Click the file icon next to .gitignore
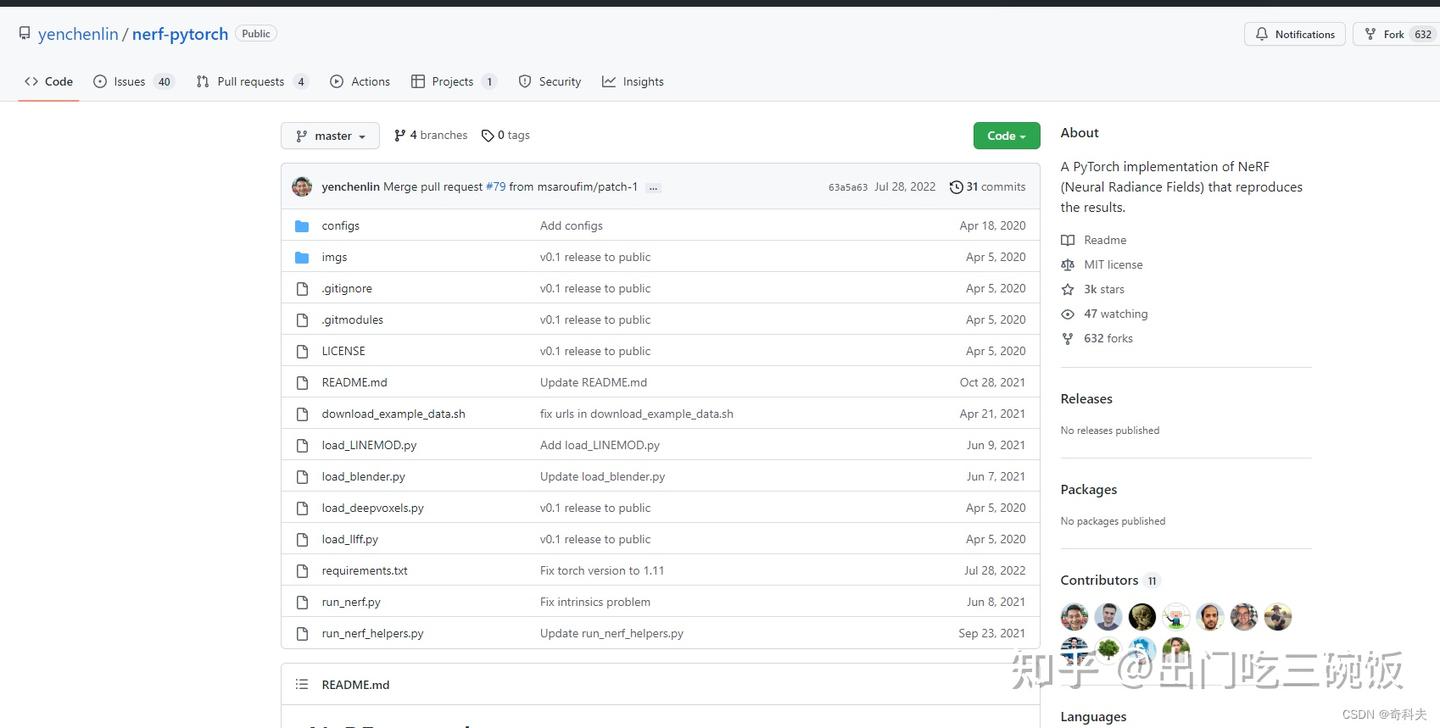Image resolution: width=1440 pixels, height=728 pixels. point(302,289)
